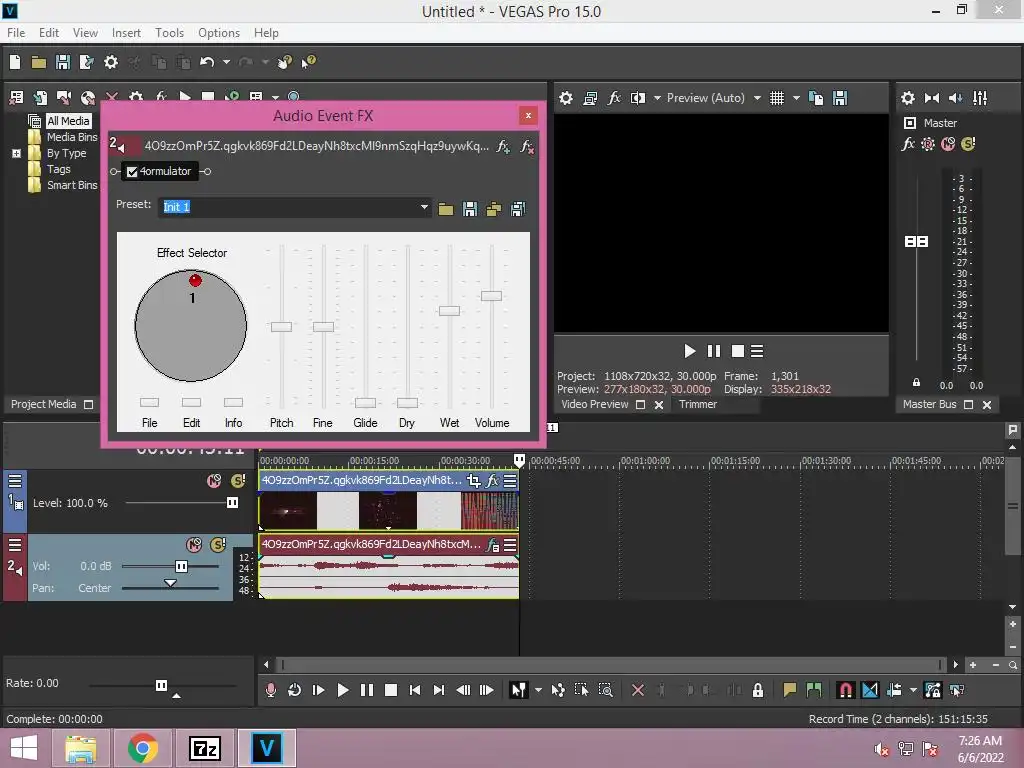Open the View menu
This screenshot has height=768, width=1024.
tap(85, 33)
